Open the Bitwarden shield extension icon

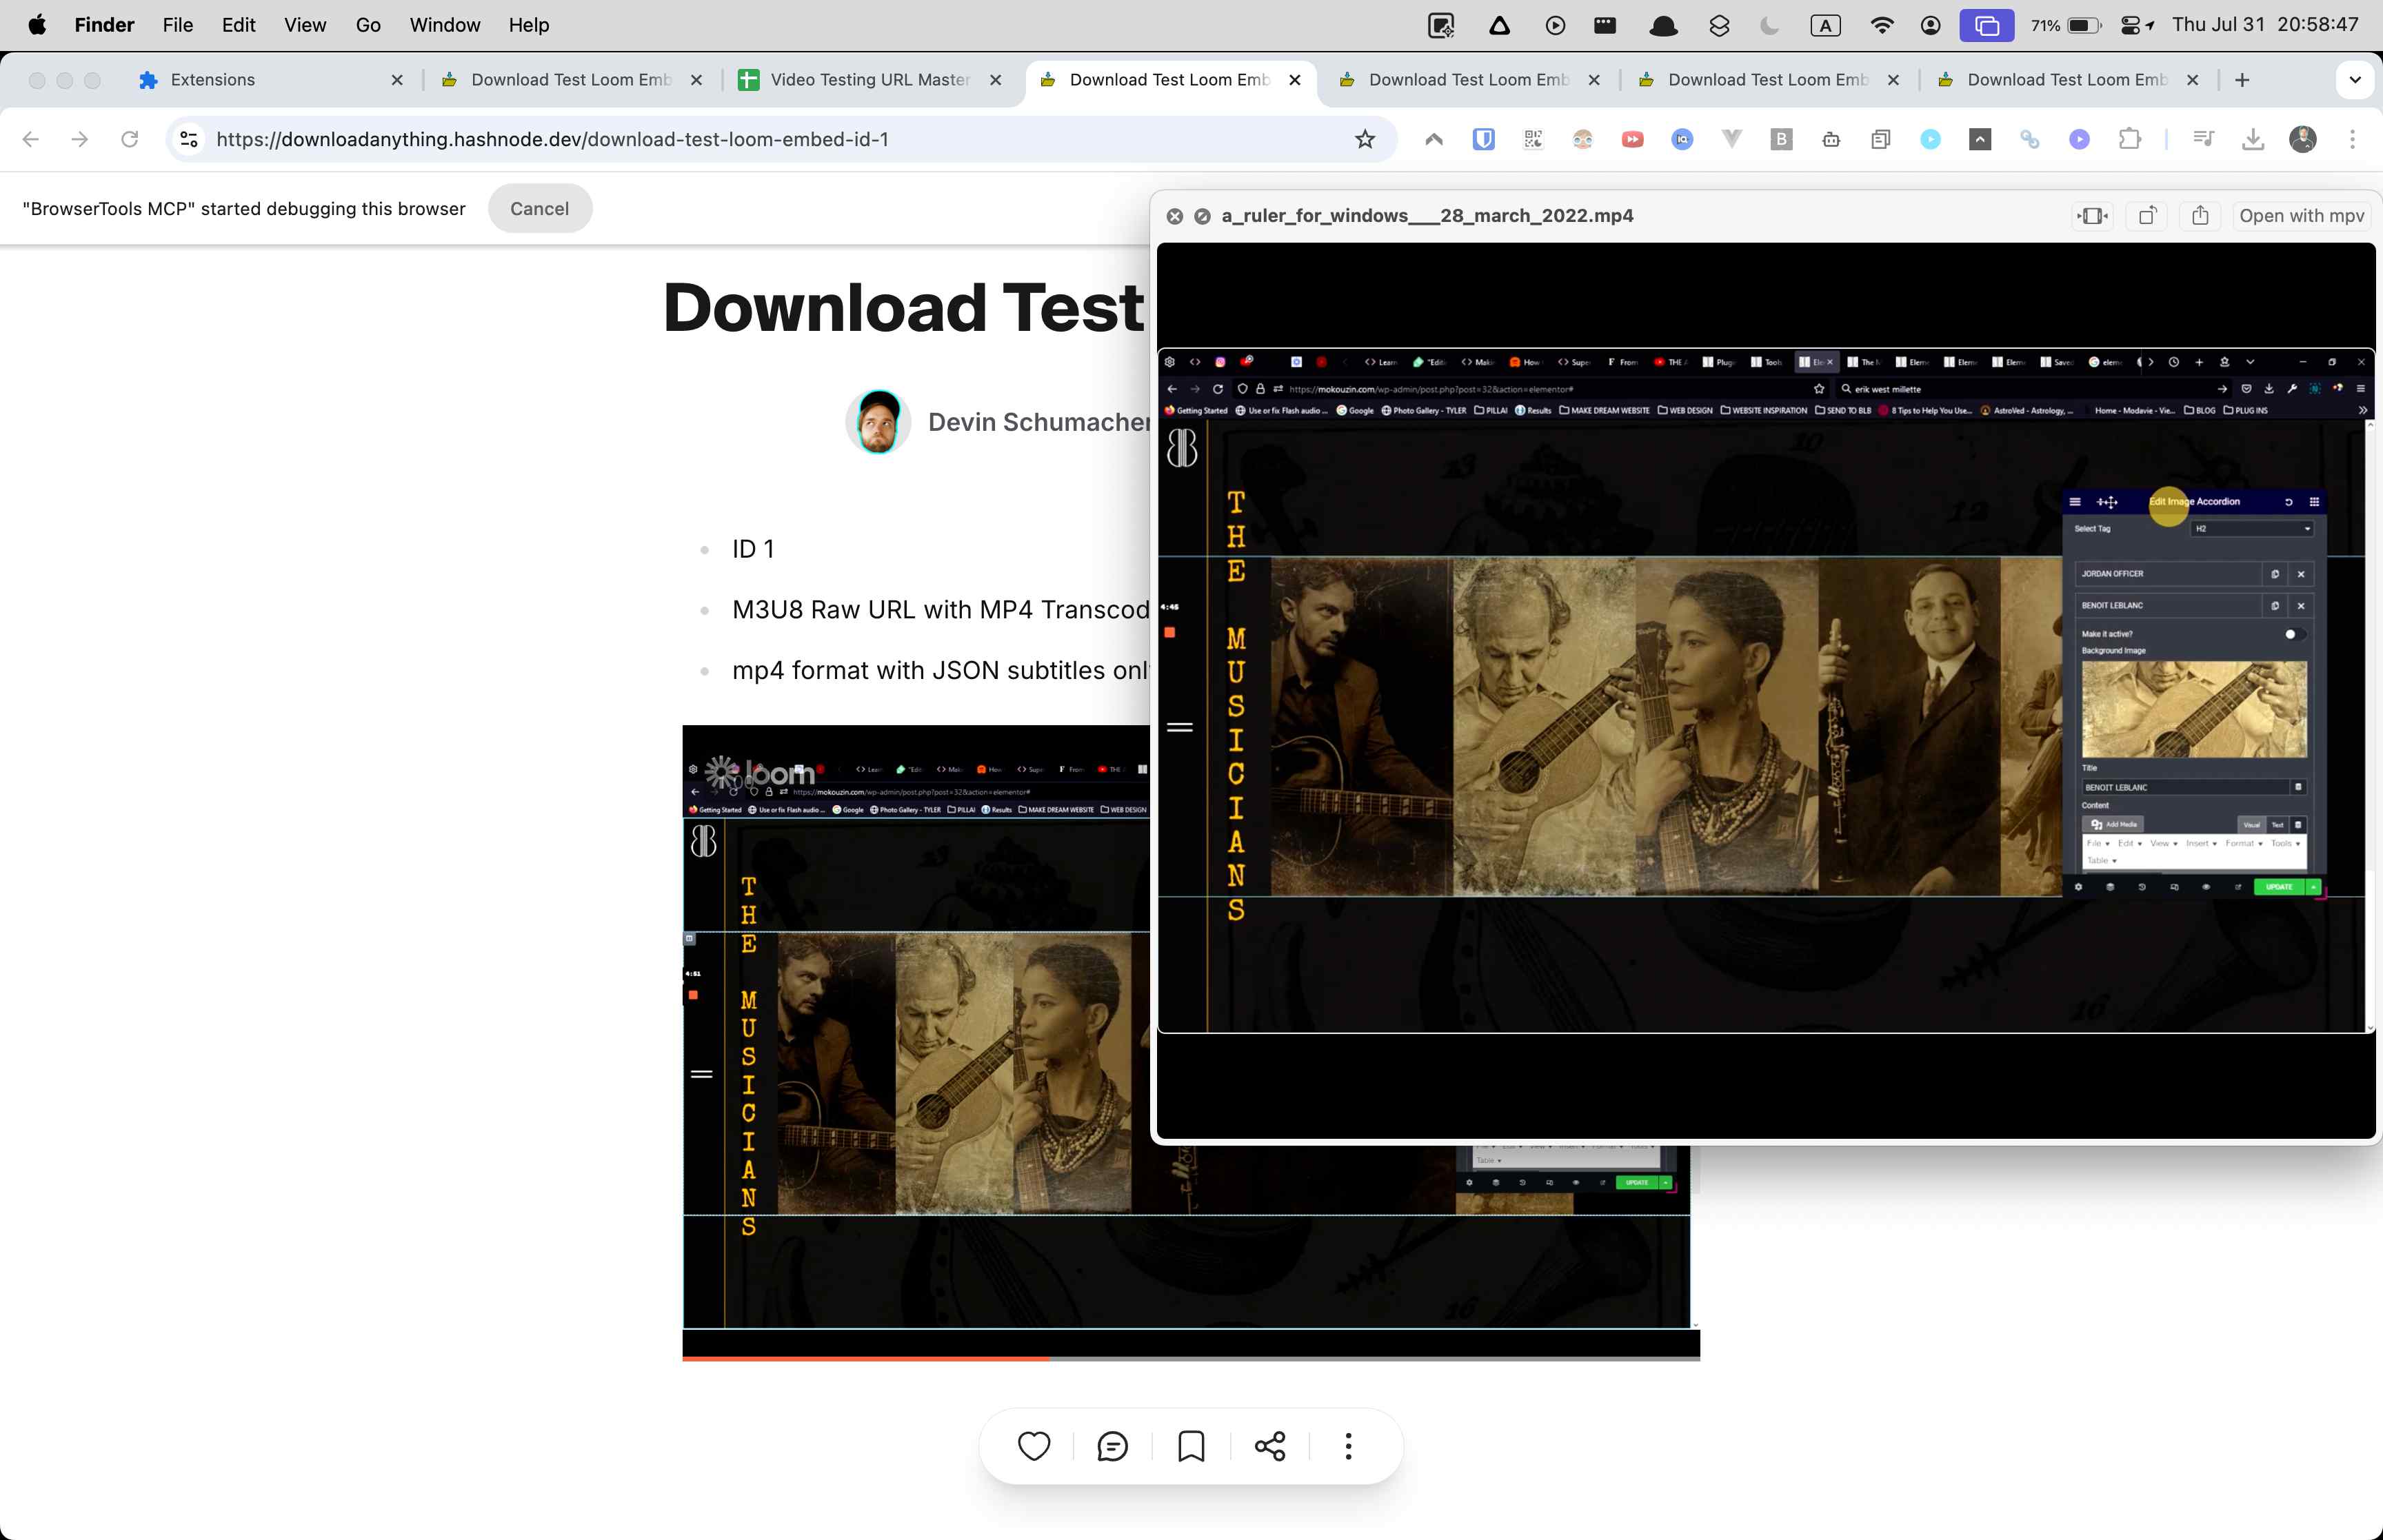1483,139
